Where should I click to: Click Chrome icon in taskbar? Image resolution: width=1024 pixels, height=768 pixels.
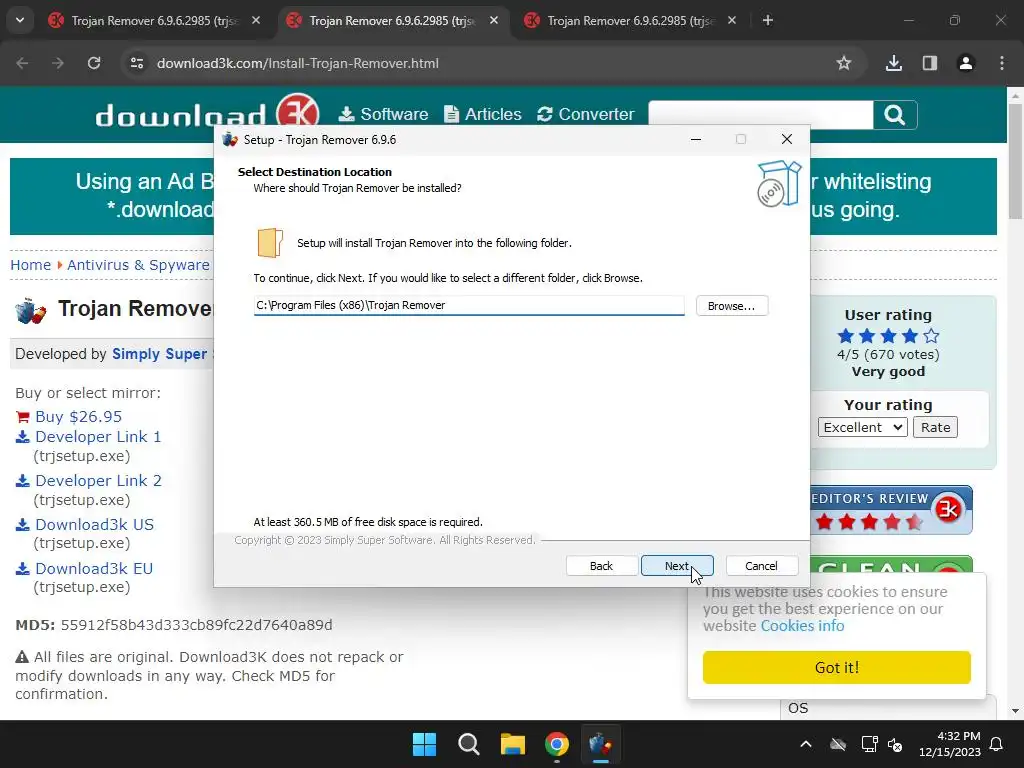(556, 744)
